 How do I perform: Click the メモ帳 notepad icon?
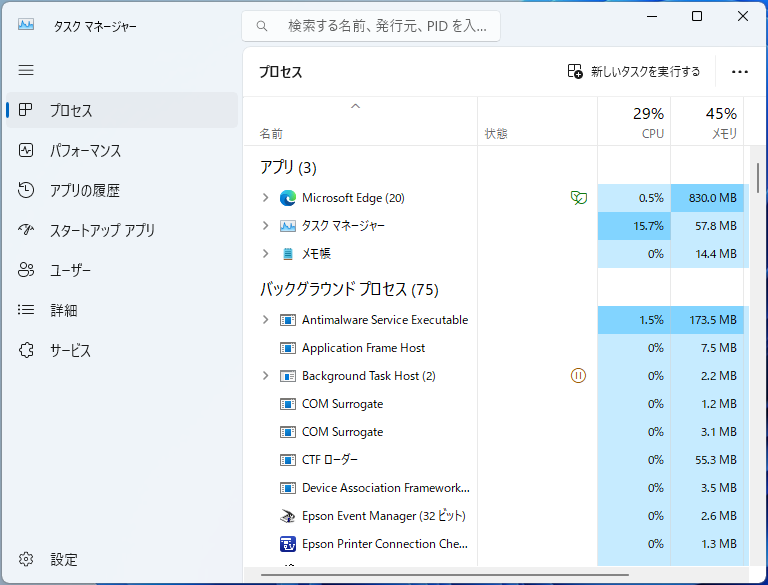288,254
